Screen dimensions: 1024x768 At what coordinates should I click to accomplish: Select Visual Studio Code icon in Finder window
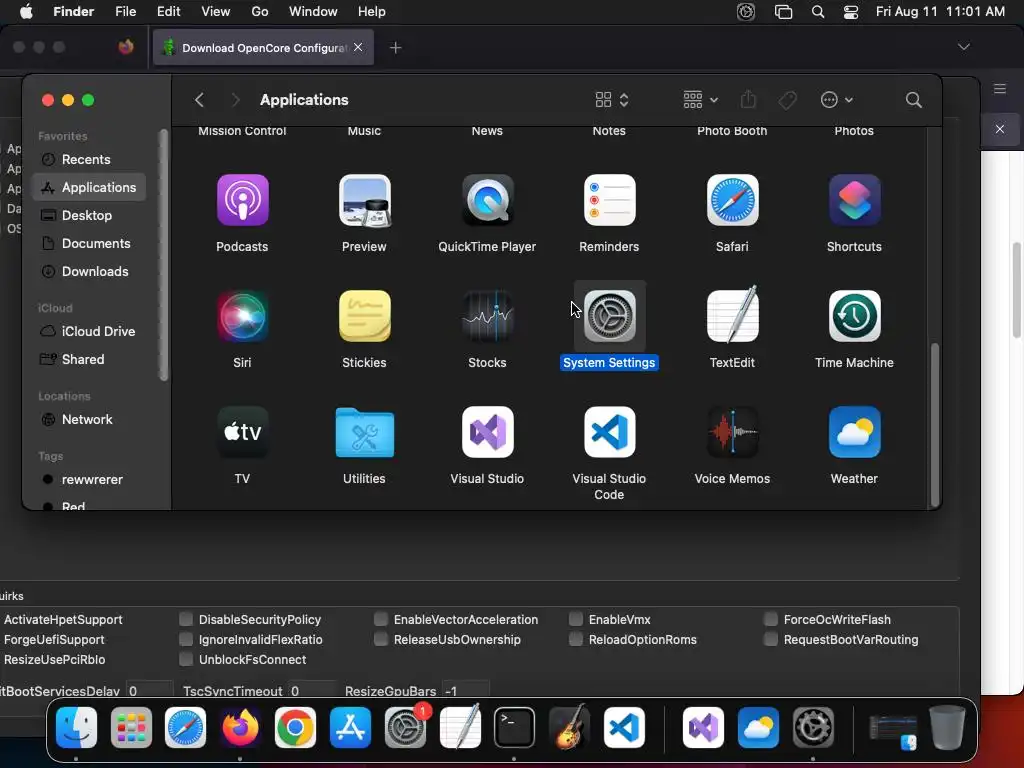(x=609, y=432)
